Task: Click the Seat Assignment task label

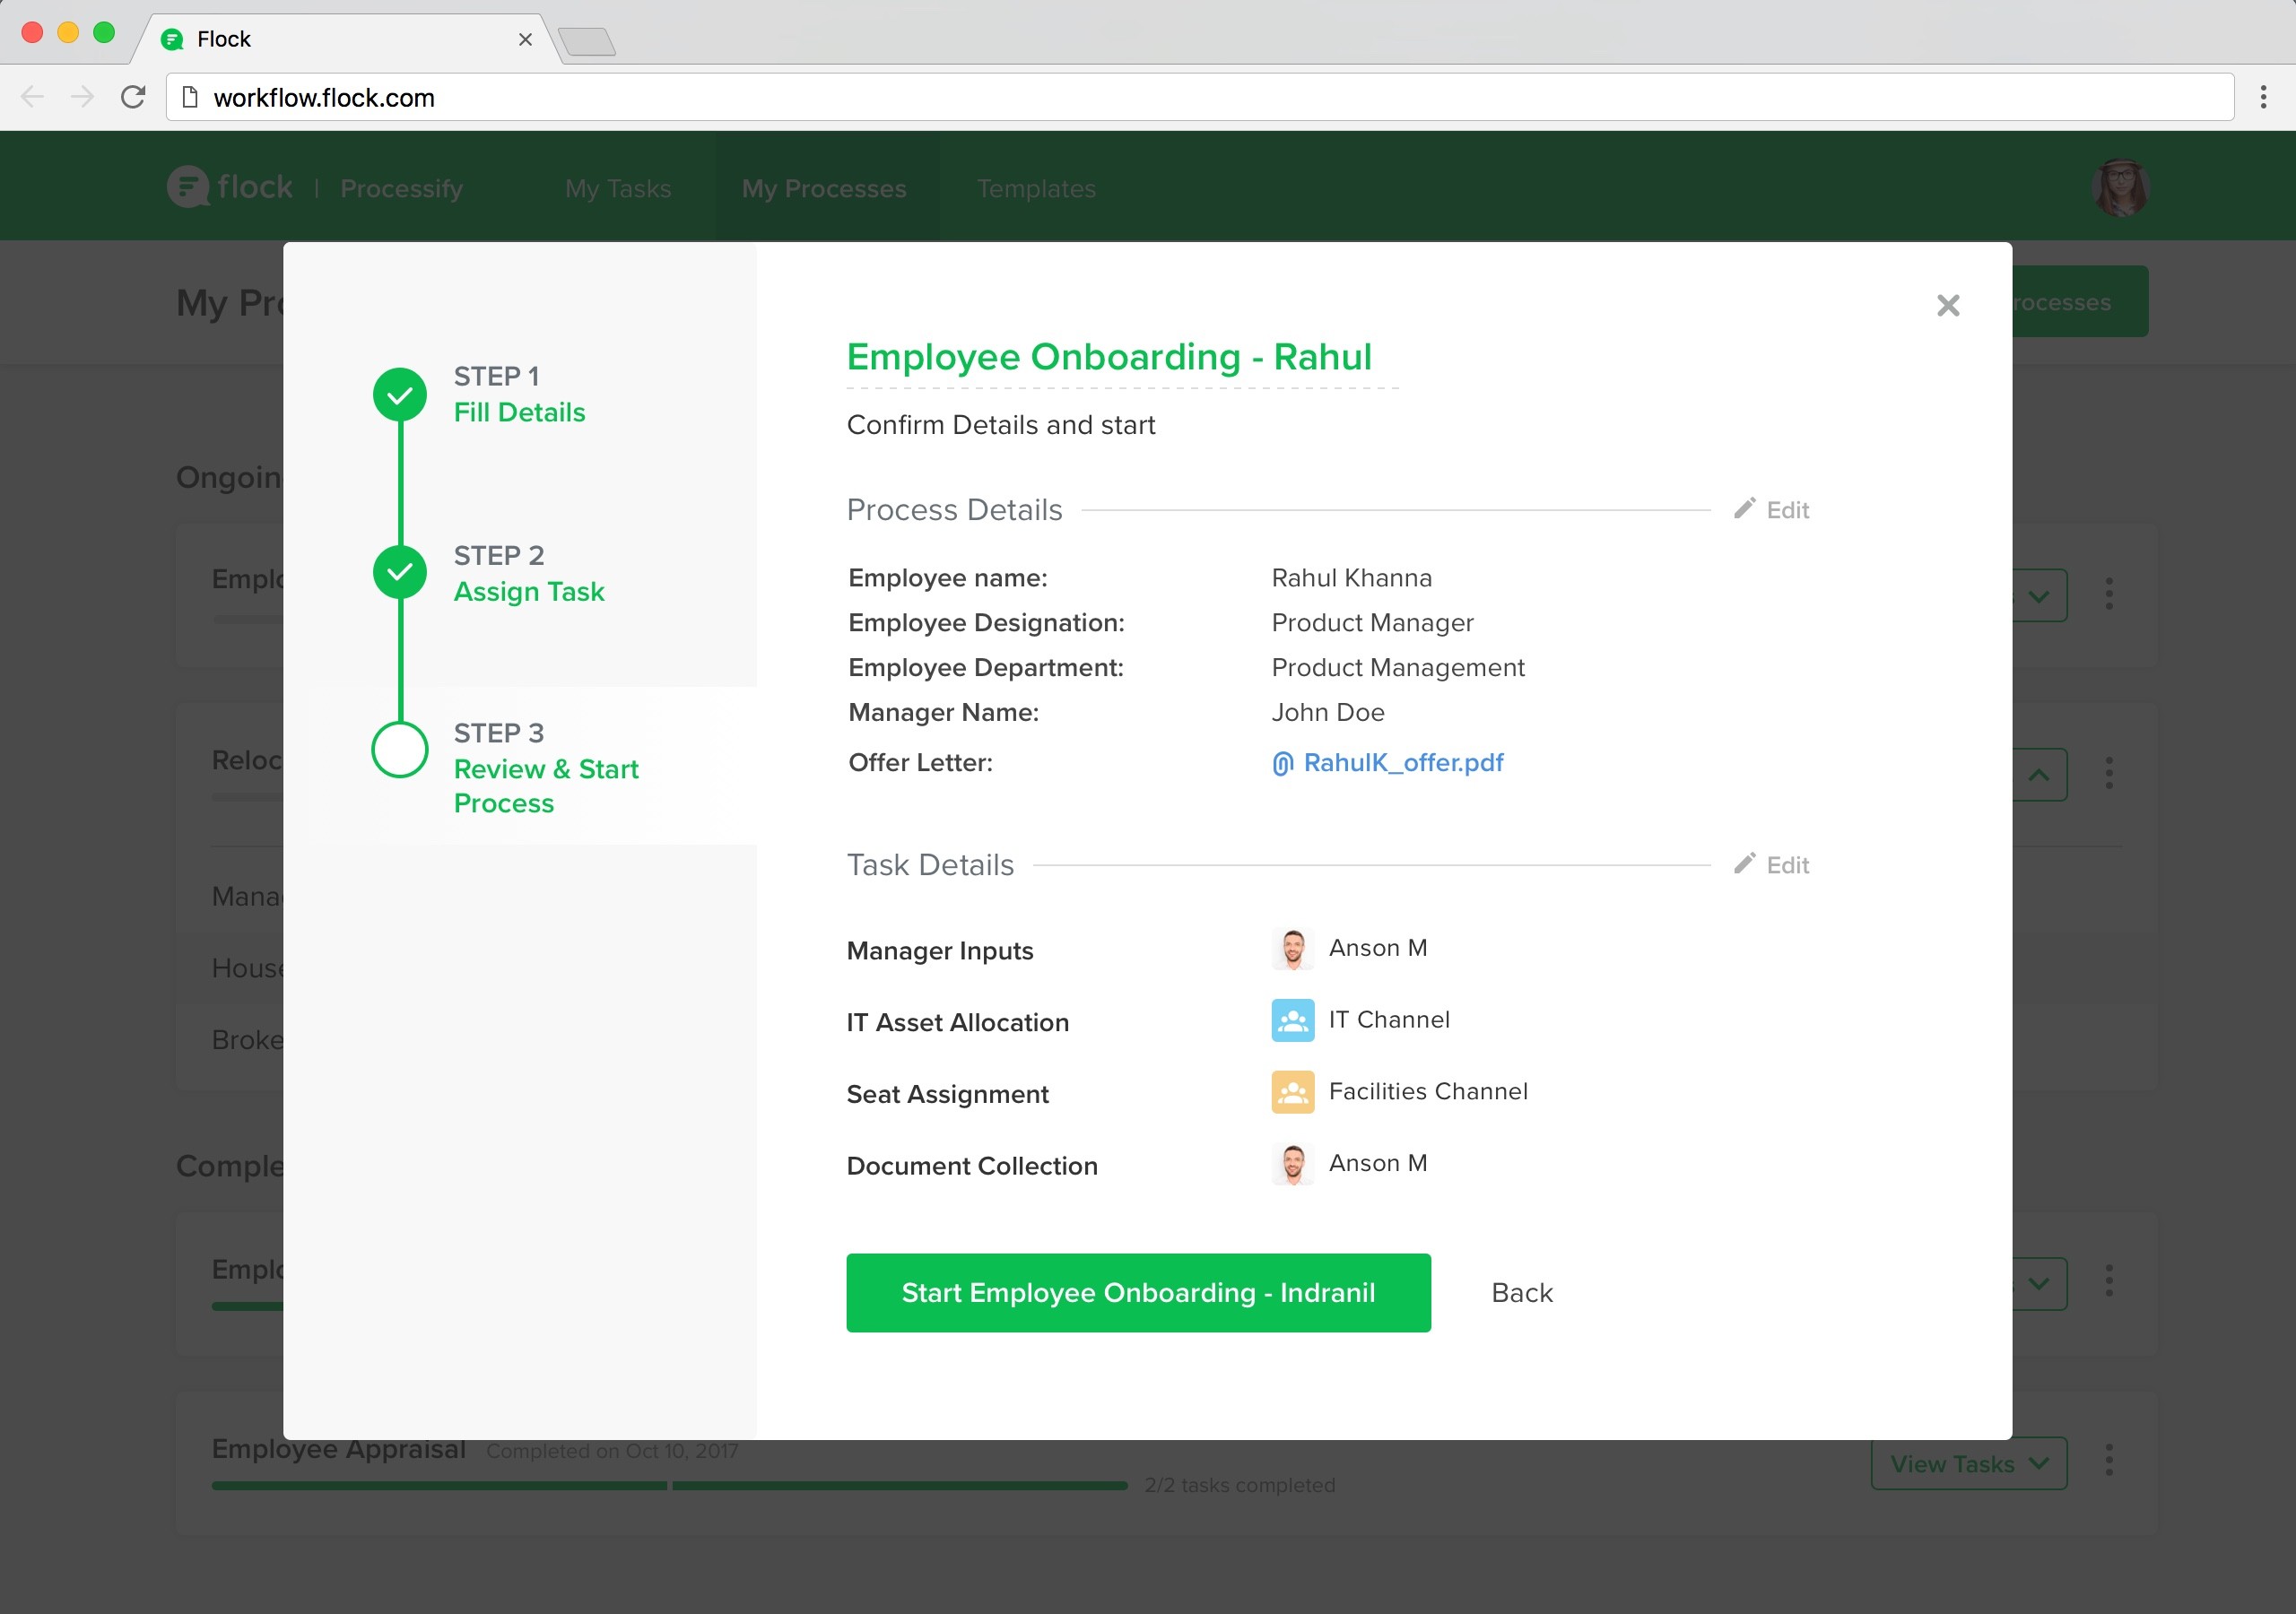Action: click(948, 1095)
